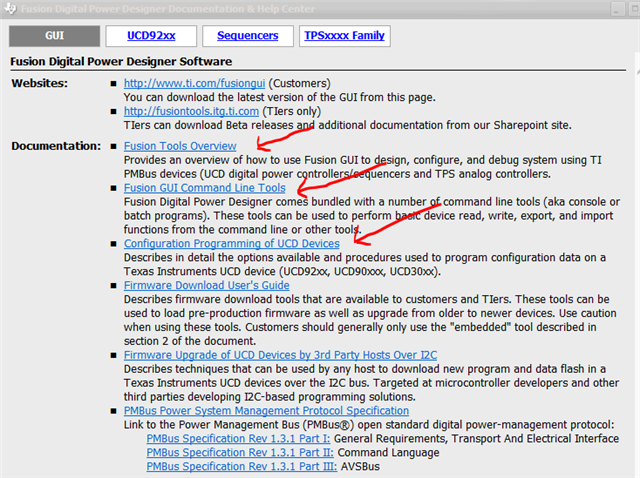Click the 'Websites:' label
The width and height of the screenshot is (640, 478).
coord(40,83)
